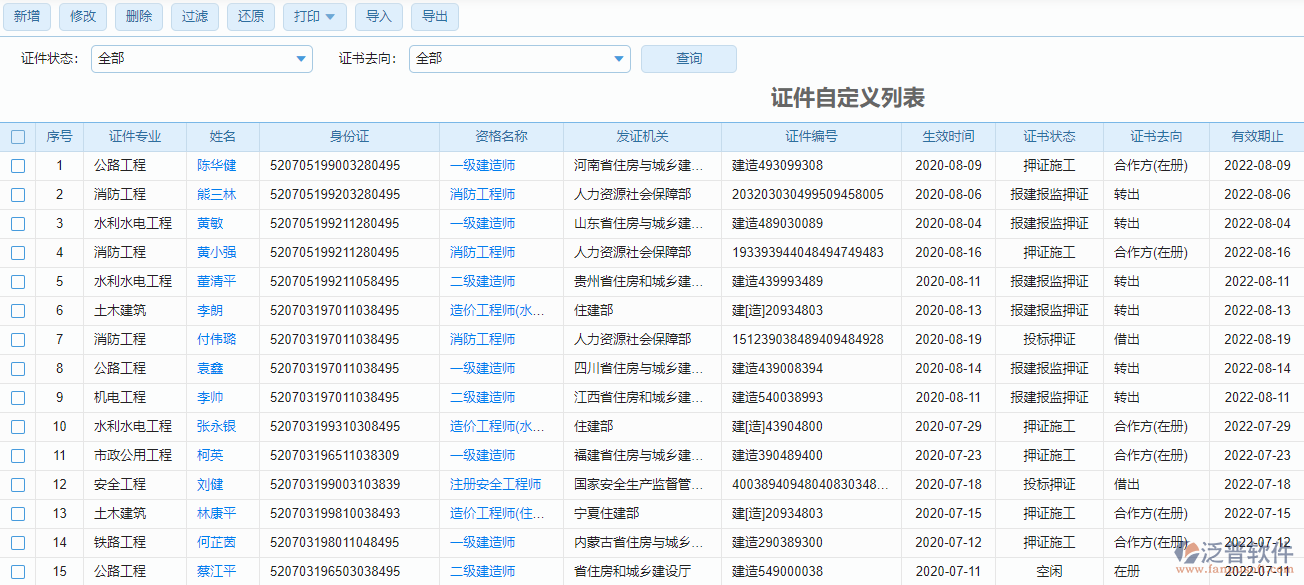Click the 导出 toolbar button

pyautogui.click(x=435, y=16)
